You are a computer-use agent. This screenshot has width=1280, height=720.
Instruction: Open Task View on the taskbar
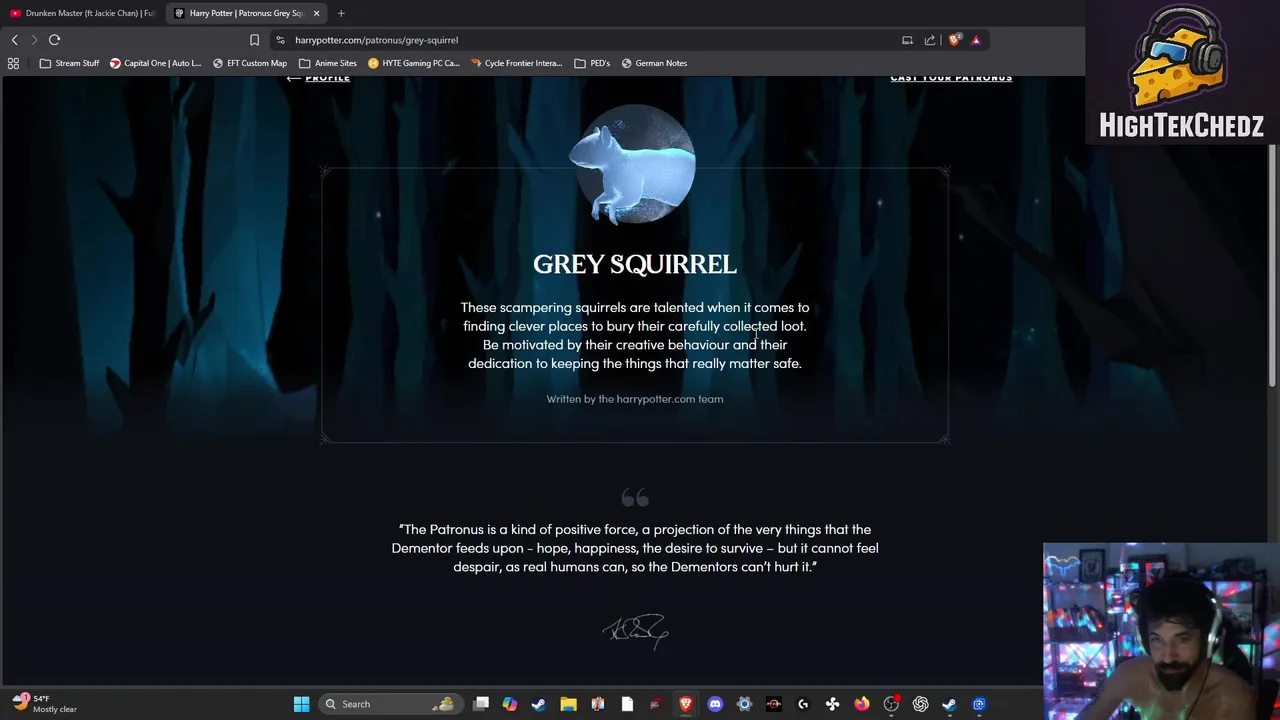[x=481, y=704]
